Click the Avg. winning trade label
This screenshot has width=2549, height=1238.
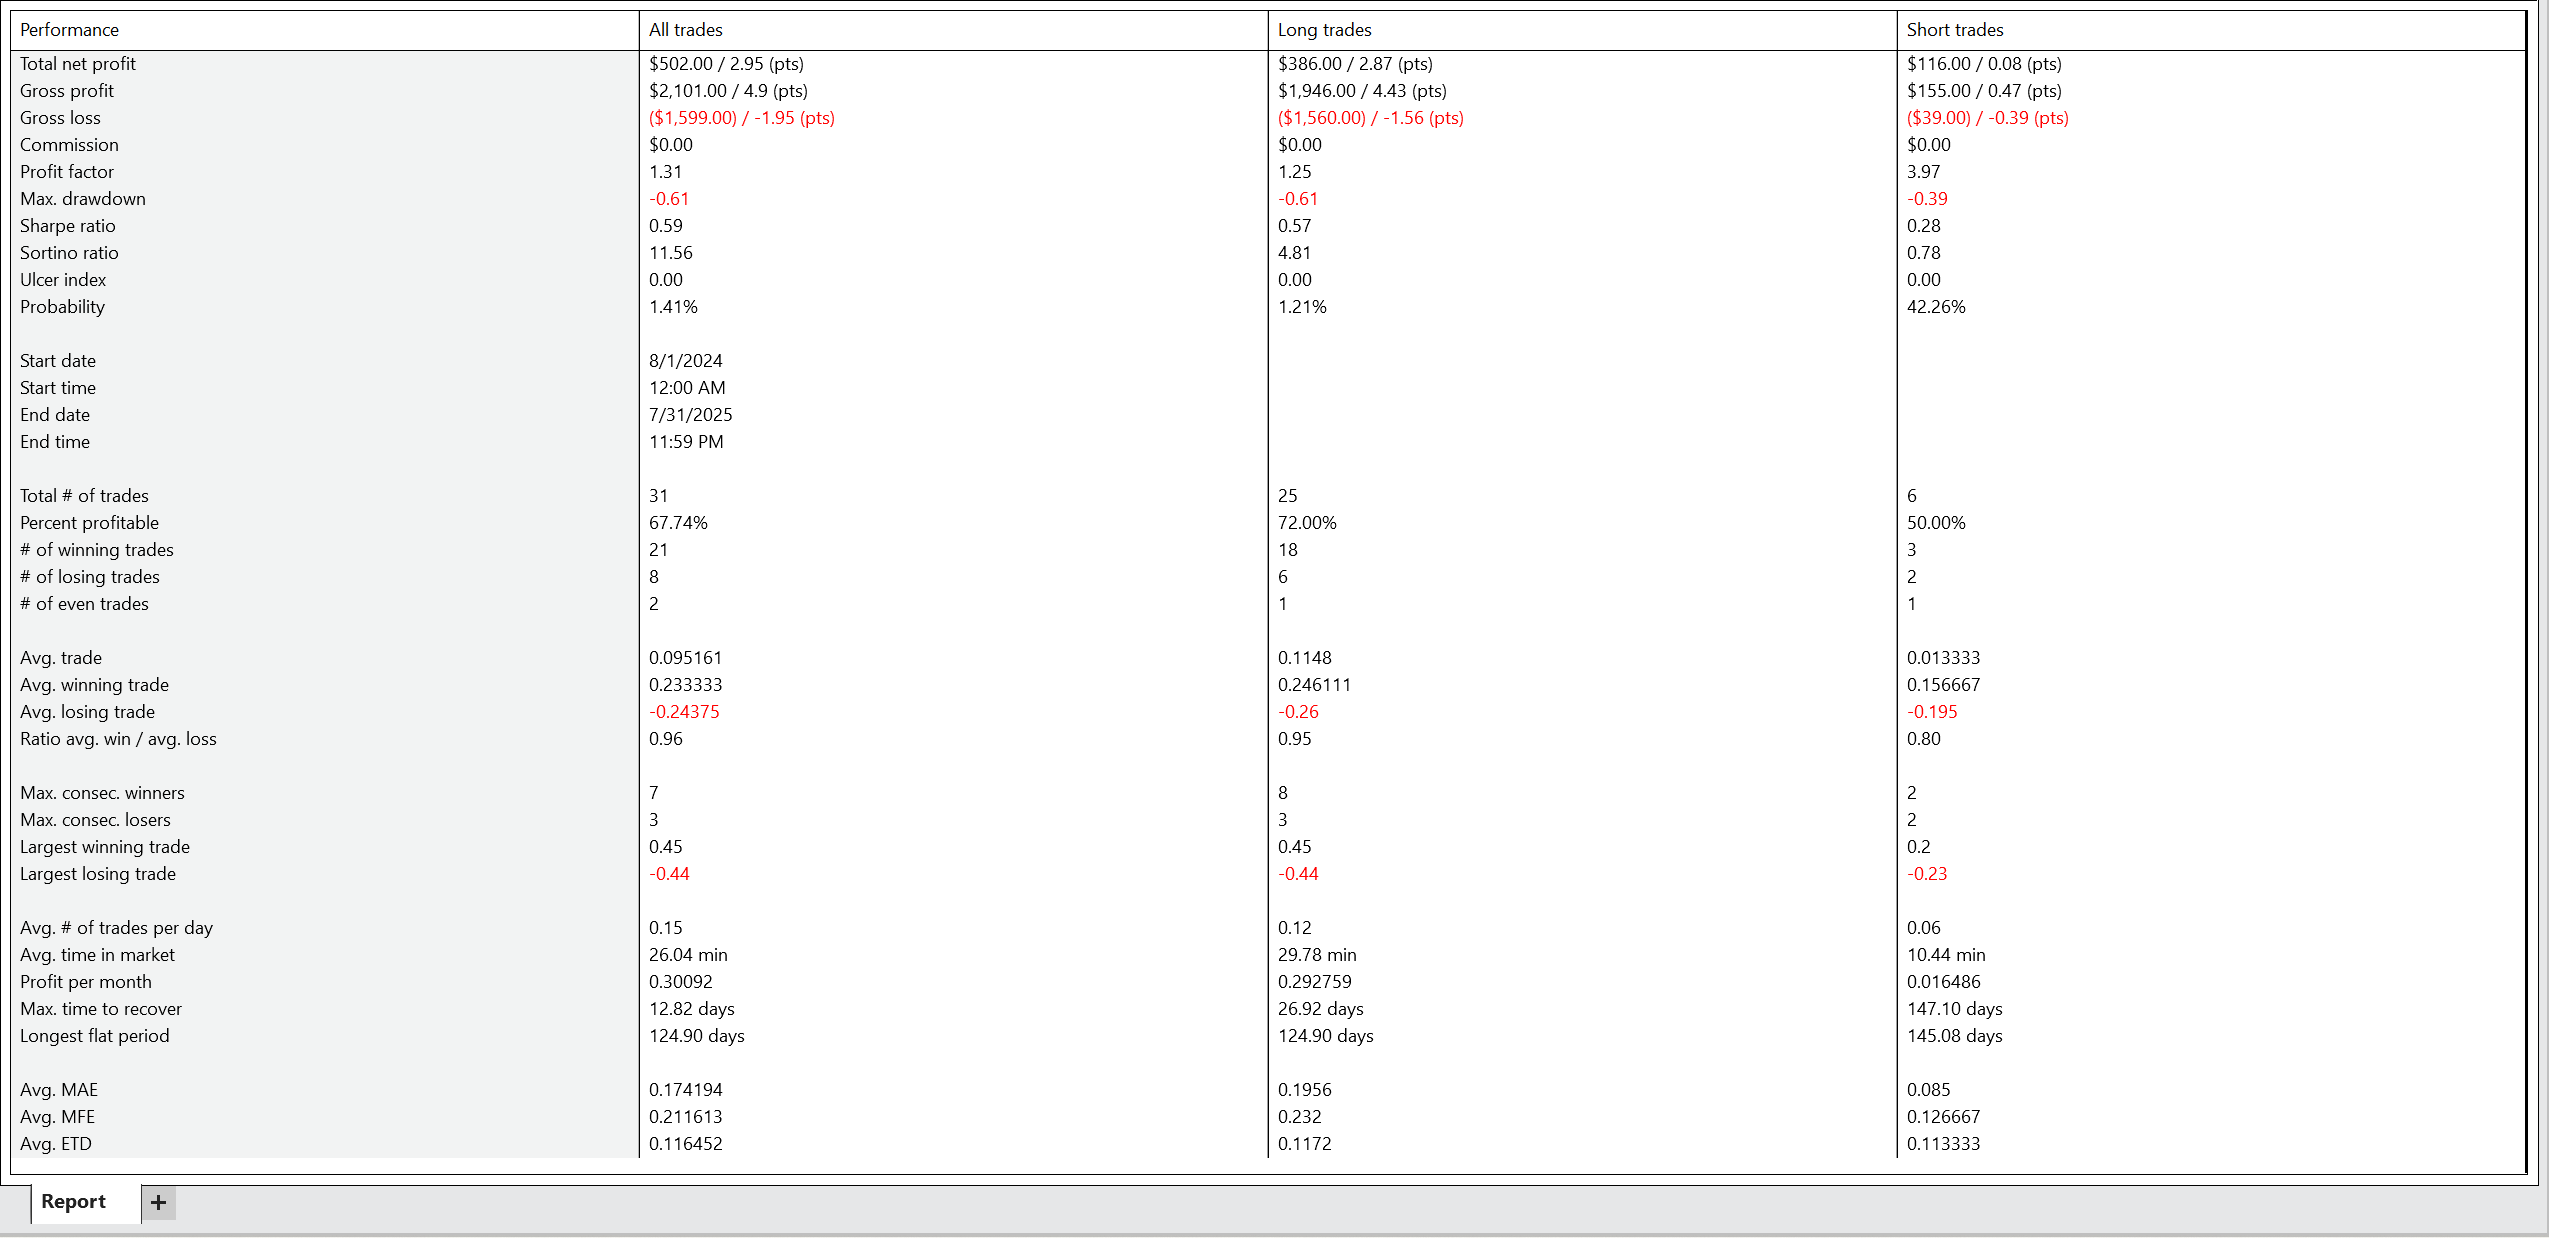95,685
